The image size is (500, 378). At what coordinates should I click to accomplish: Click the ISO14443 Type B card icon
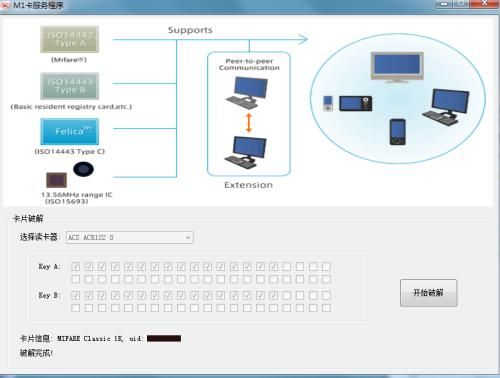tap(70, 86)
